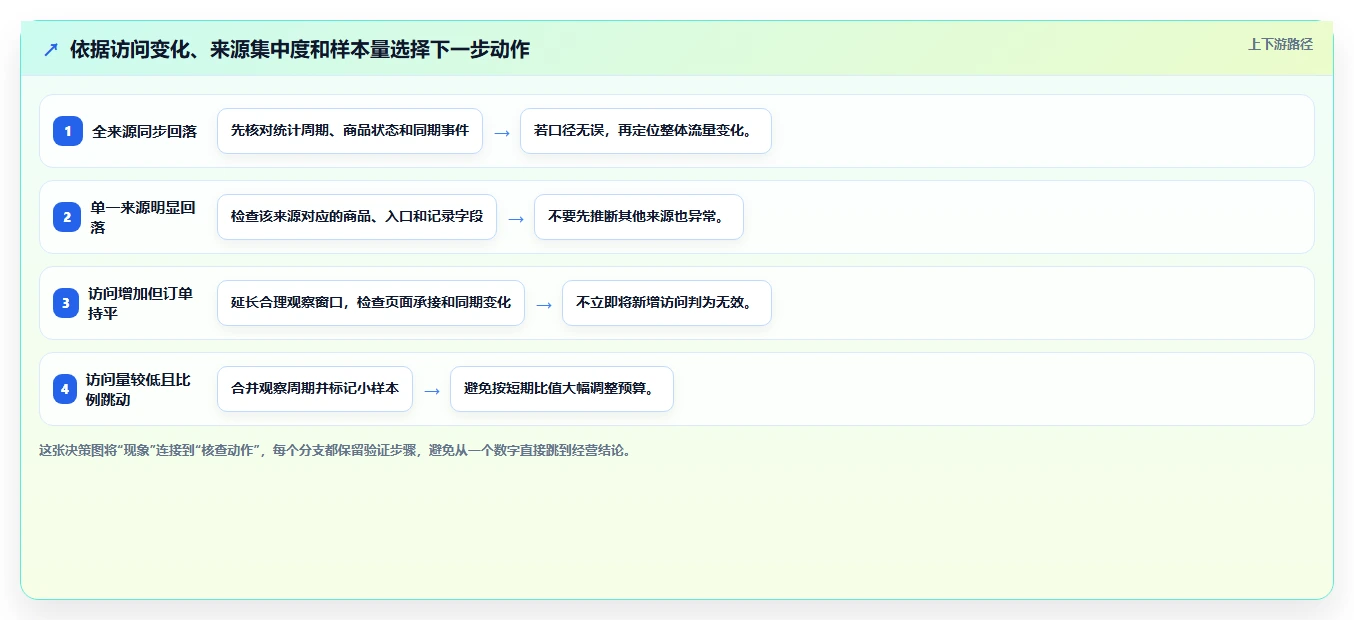The image size is (1354, 620).
Task: Click the box 先核对统计周期、商品状态和同期事件
Action: 350,131
